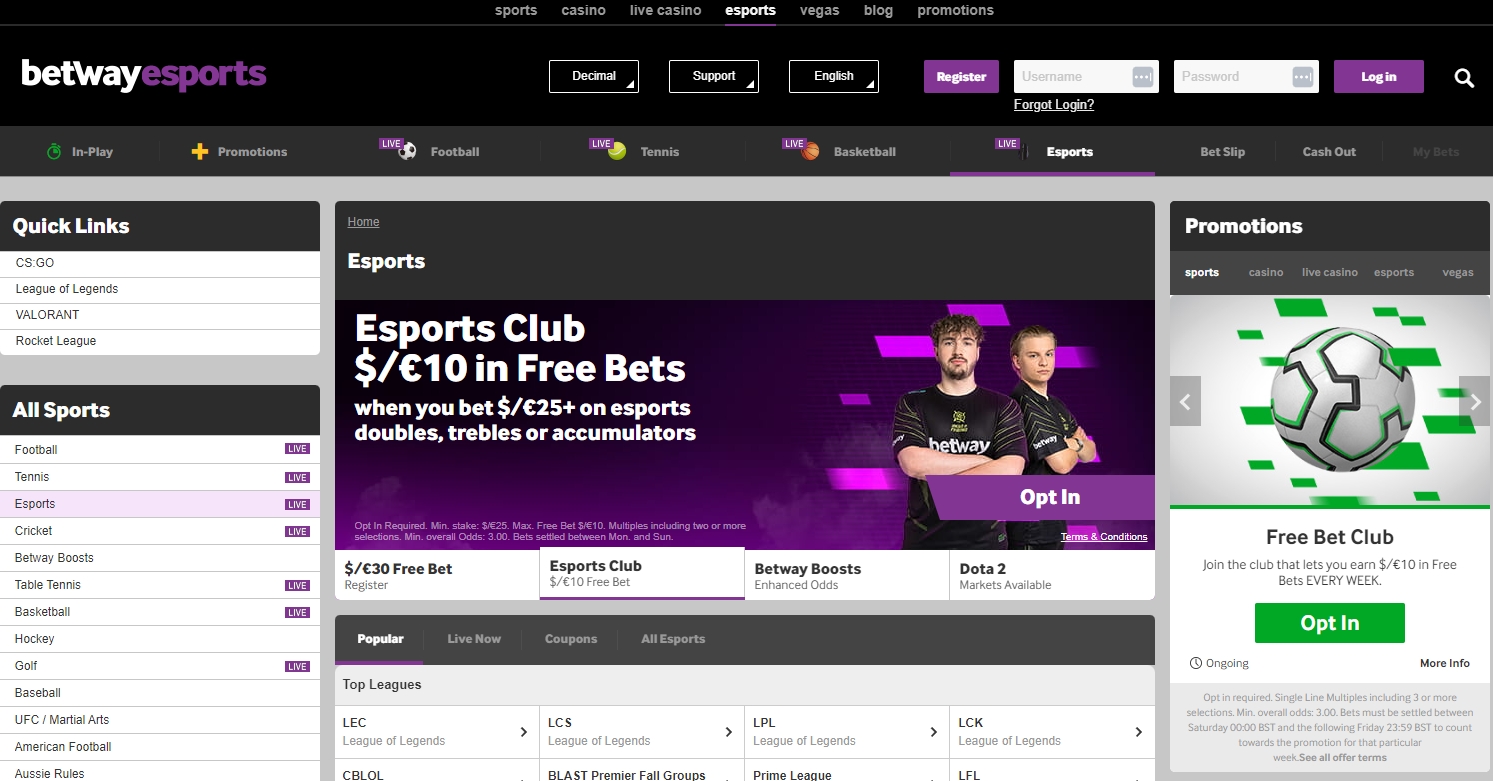Open In-Play via the stopwatch icon
Screen dimensions: 1493x781
pyautogui.click(x=54, y=152)
